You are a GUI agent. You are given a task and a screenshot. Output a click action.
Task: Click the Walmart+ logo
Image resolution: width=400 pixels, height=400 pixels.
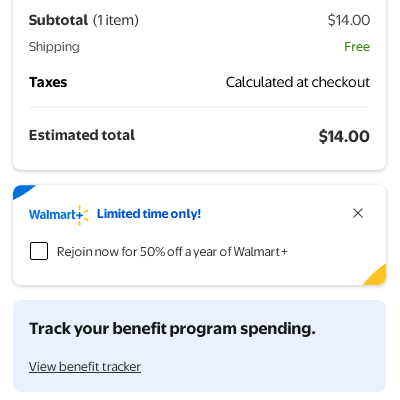(59, 215)
